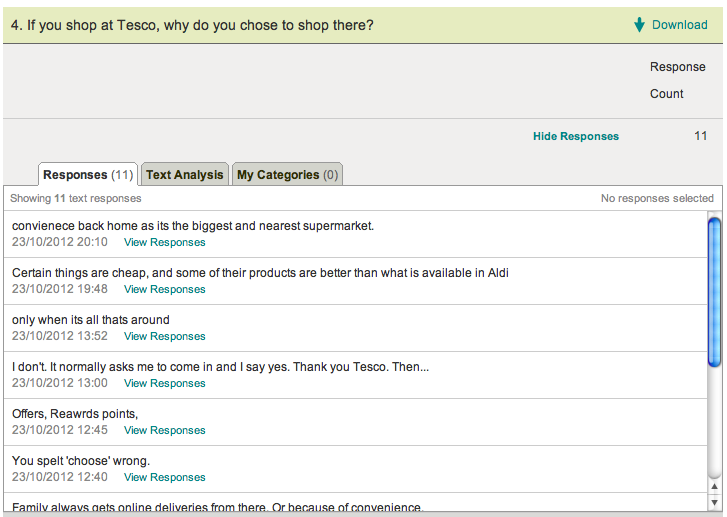View Responses for the 13:00 answer

pyautogui.click(x=164, y=383)
